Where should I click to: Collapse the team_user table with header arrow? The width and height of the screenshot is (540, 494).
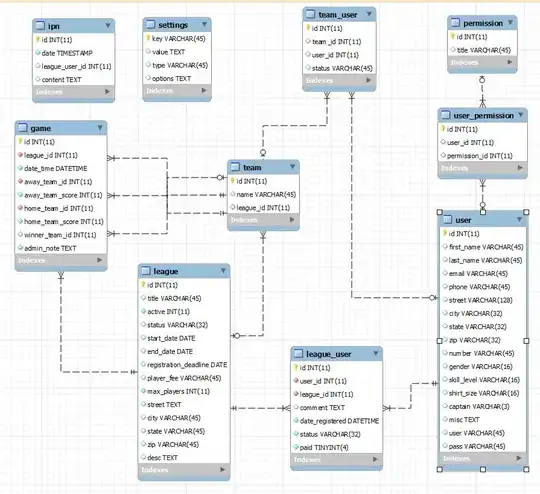click(369, 14)
